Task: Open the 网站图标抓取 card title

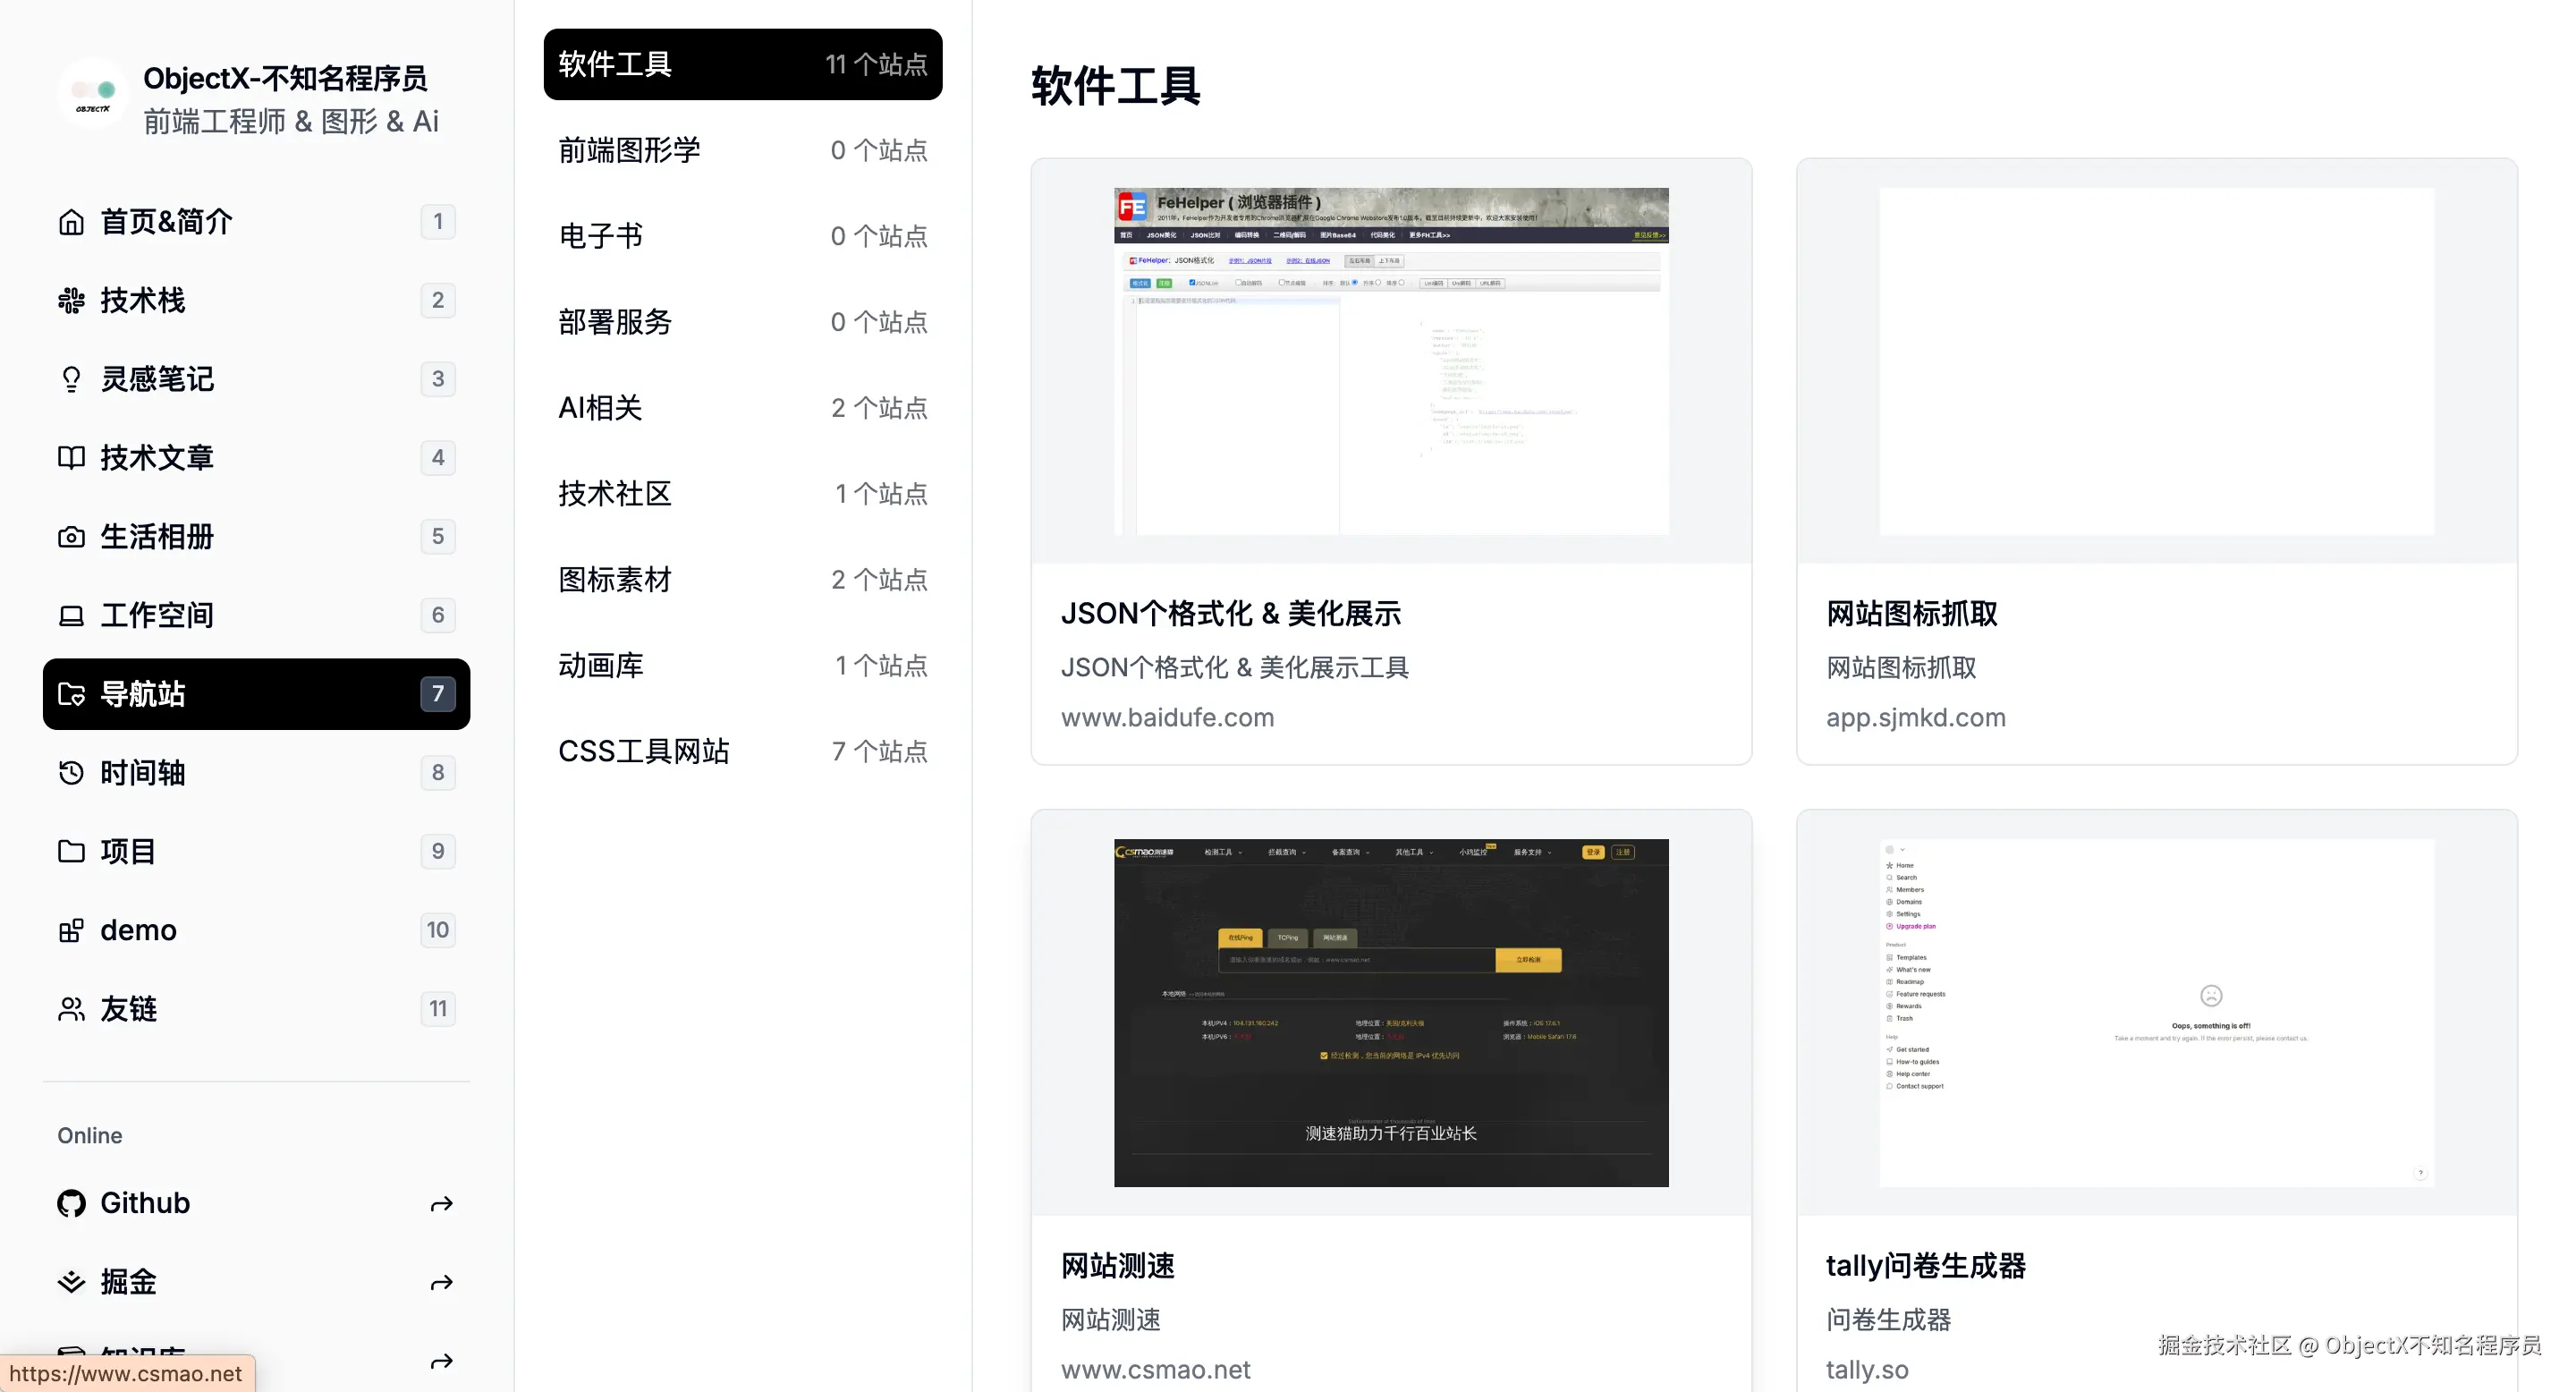Action: click(x=1911, y=613)
